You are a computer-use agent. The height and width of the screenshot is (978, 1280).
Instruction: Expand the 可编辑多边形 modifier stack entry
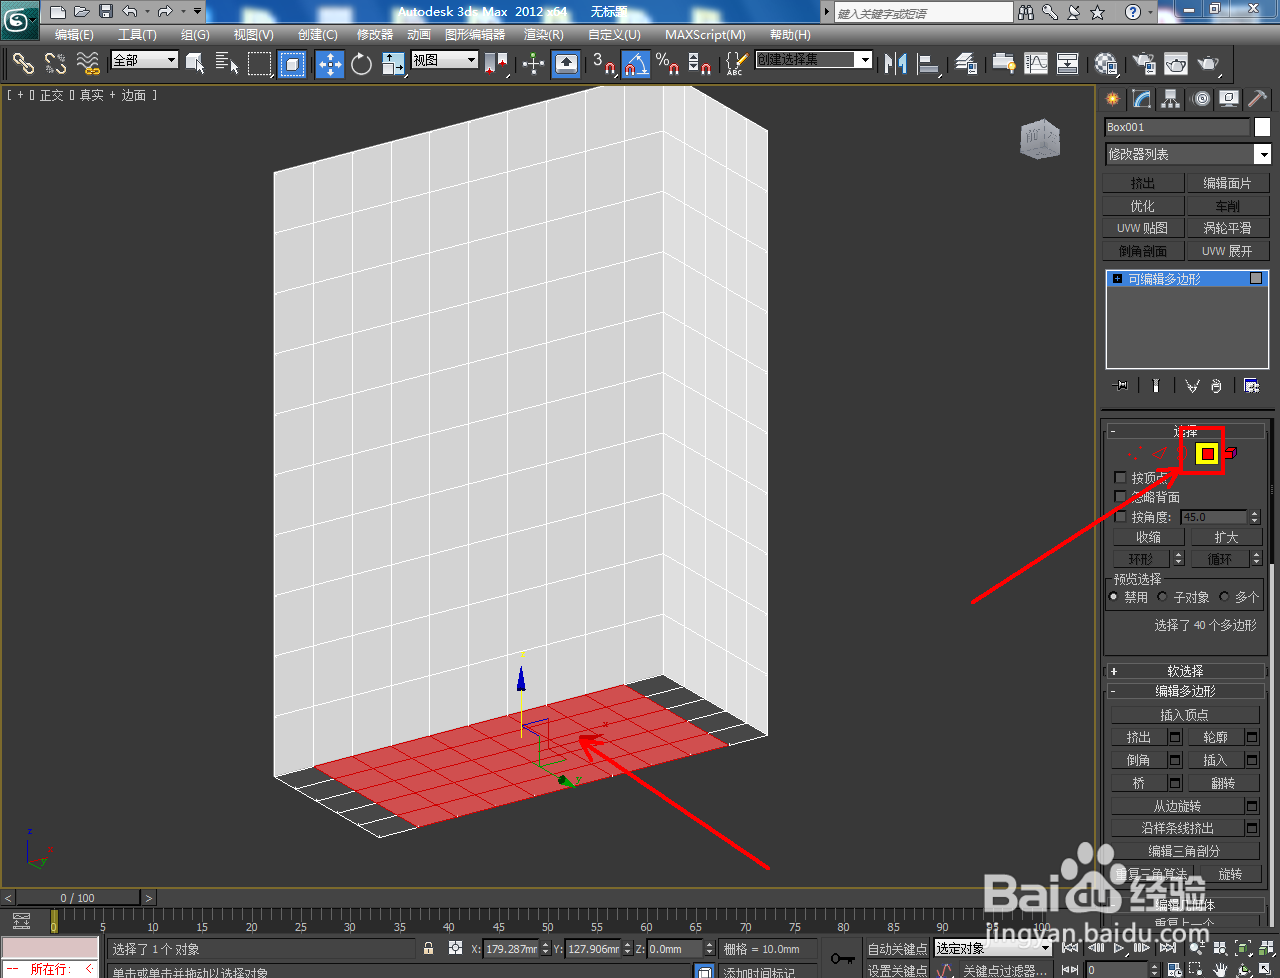1117,280
